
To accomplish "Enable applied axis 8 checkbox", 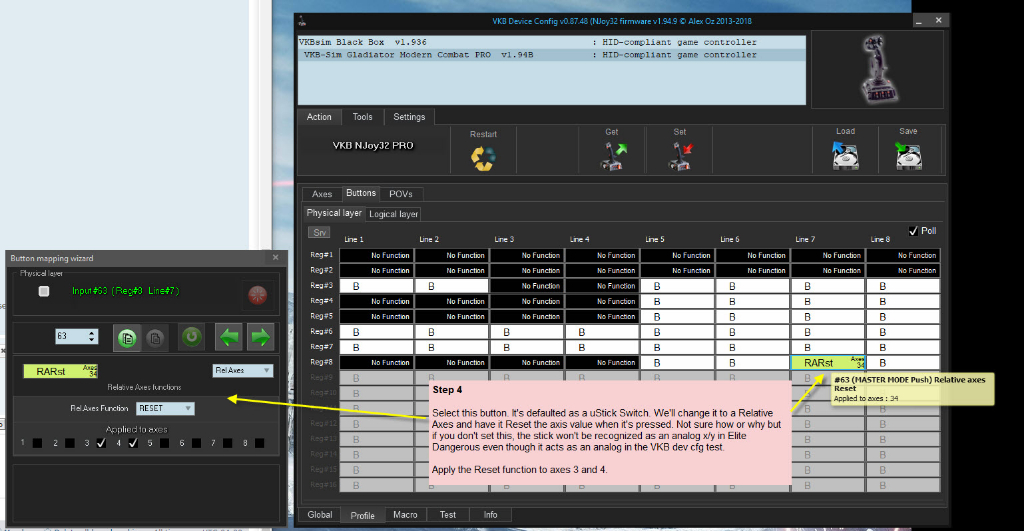I will (259, 443).
